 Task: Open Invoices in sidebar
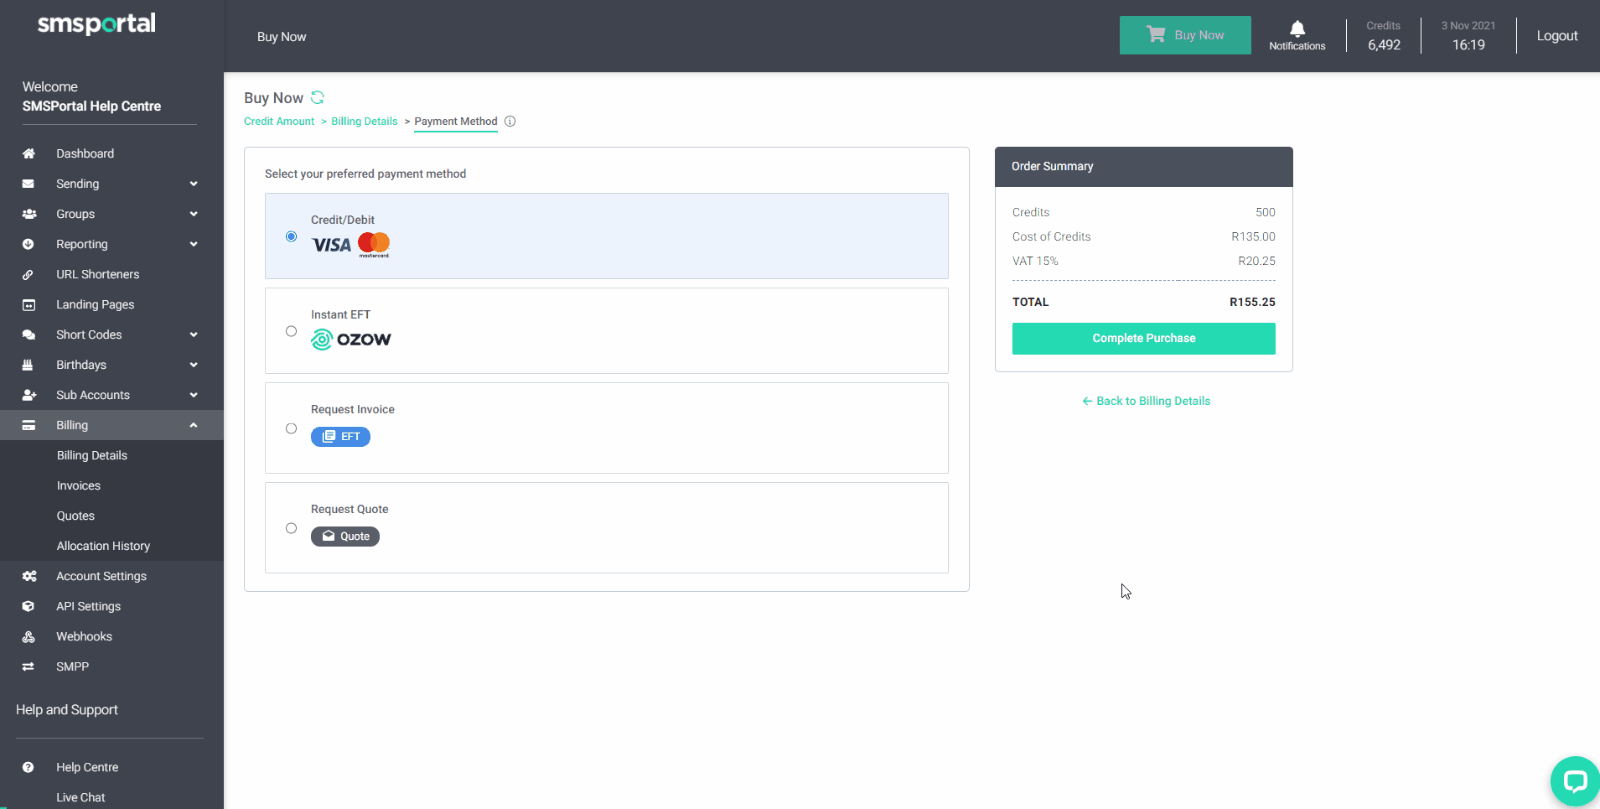click(79, 486)
